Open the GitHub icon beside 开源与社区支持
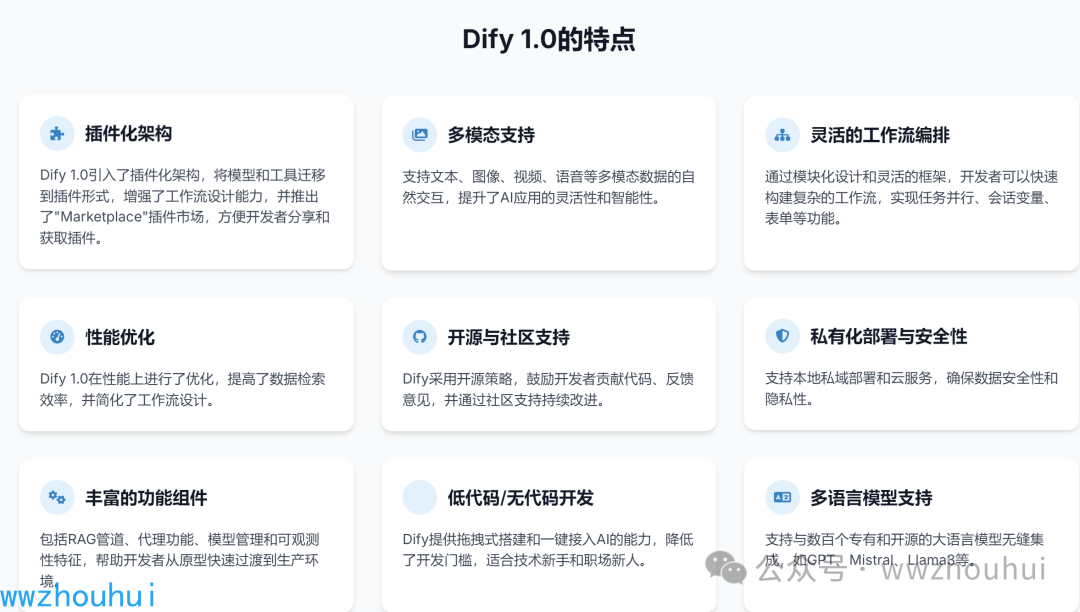1080x612 pixels. point(420,337)
